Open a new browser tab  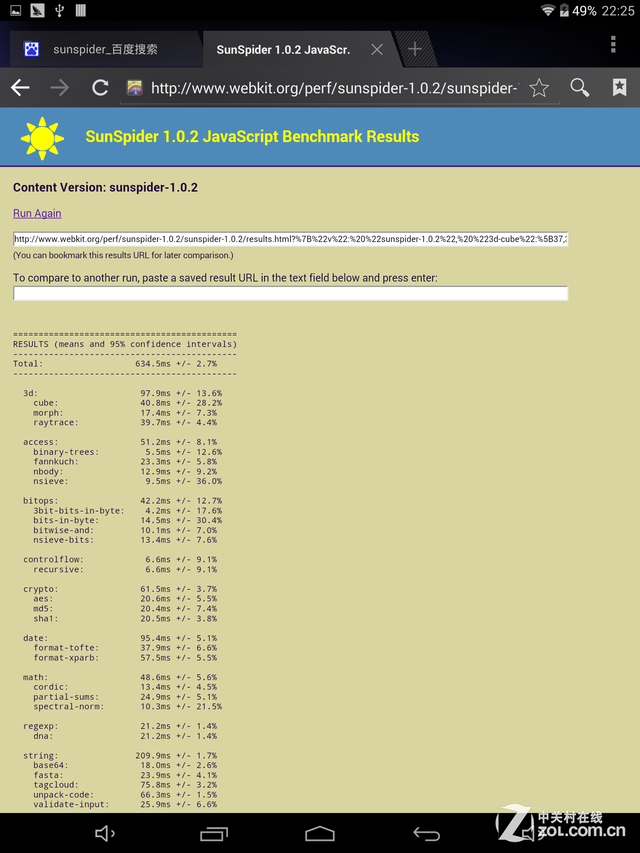(x=415, y=49)
